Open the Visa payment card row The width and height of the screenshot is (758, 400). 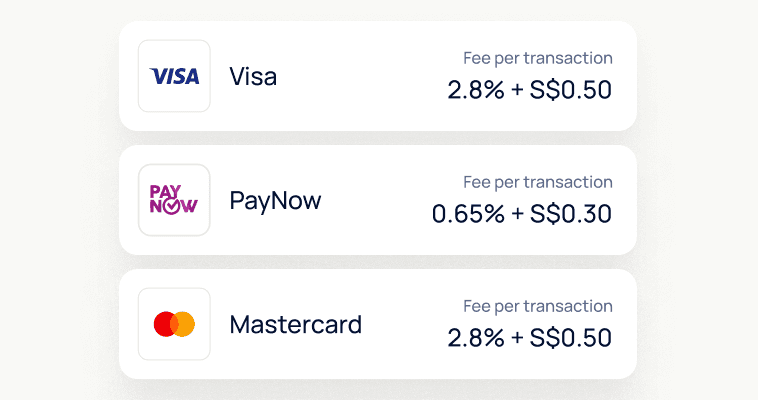click(x=378, y=76)
